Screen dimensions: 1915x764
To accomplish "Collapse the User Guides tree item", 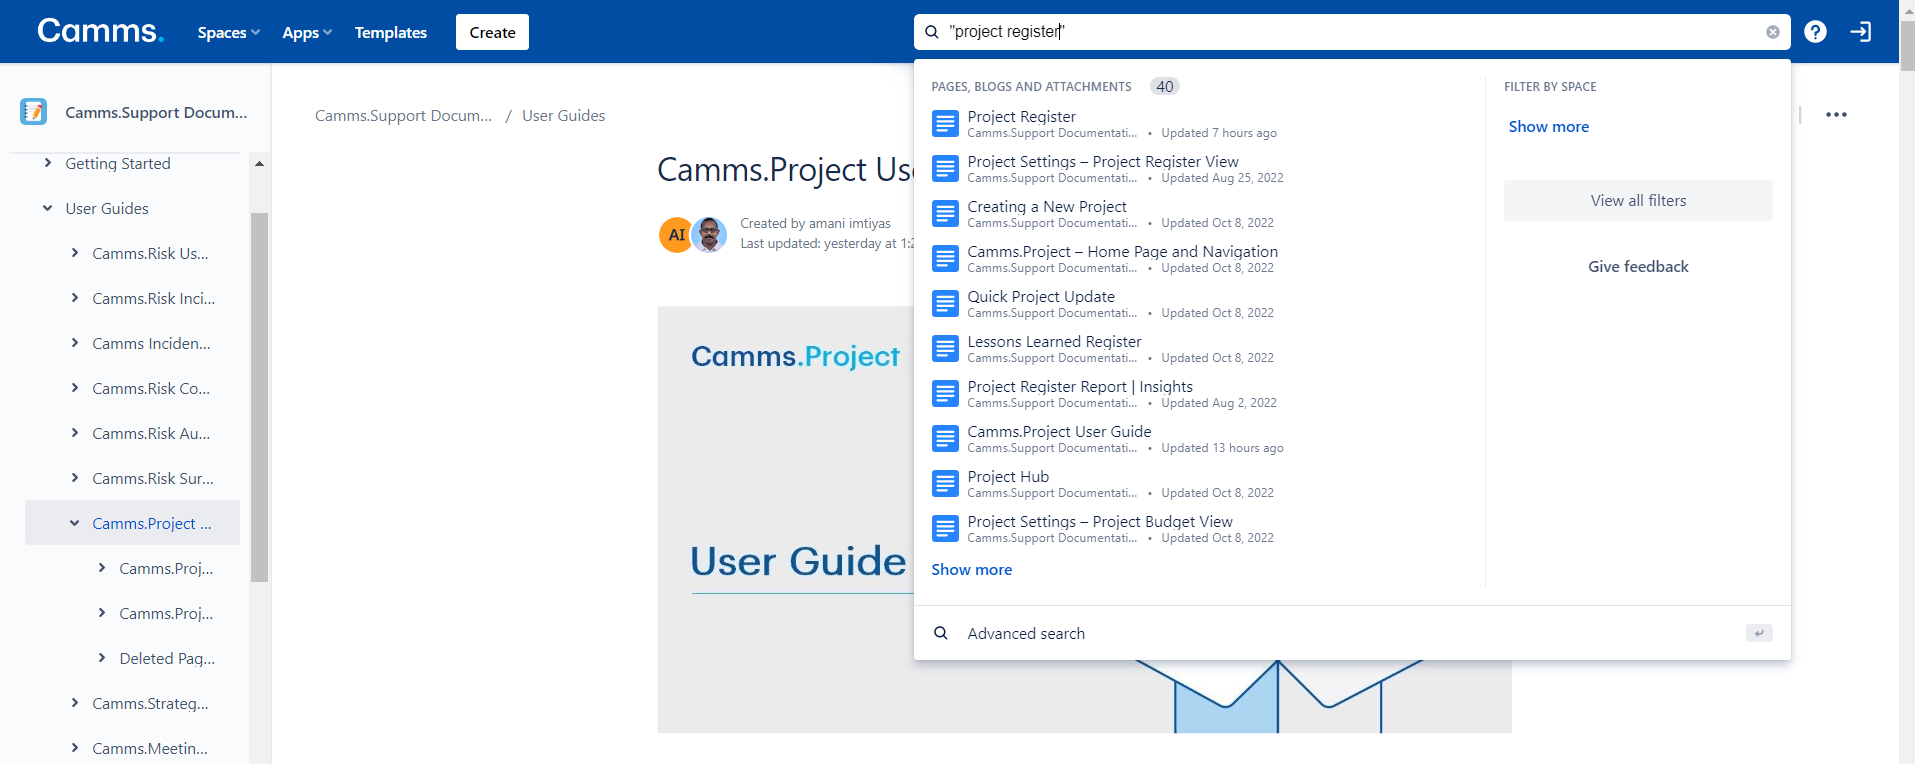I will (47, 208).
